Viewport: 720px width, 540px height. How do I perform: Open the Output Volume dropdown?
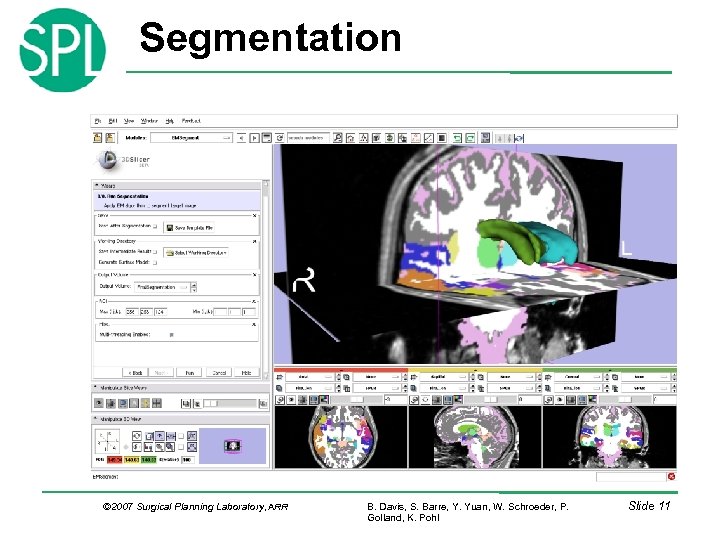pyautogui.click(x=162, y=287)
